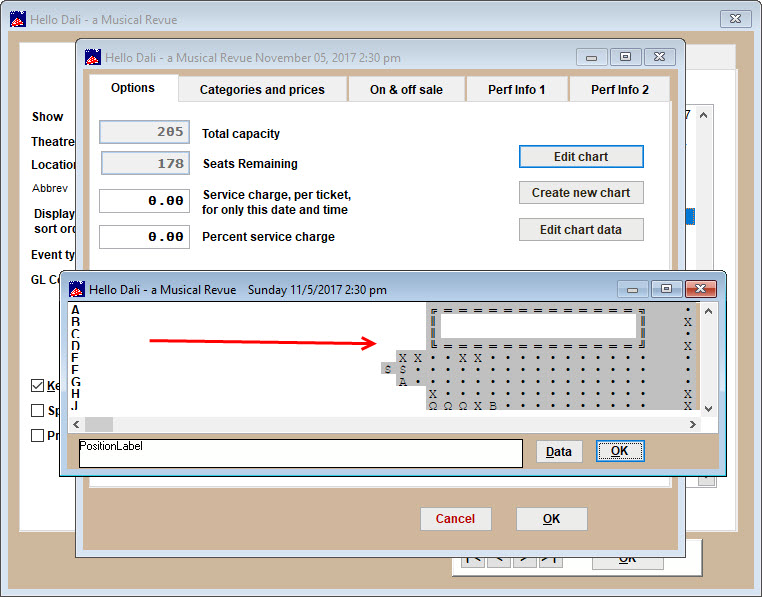
Task: Click the seating chart's scroll down arrow
Action: (x=709, y=409)
